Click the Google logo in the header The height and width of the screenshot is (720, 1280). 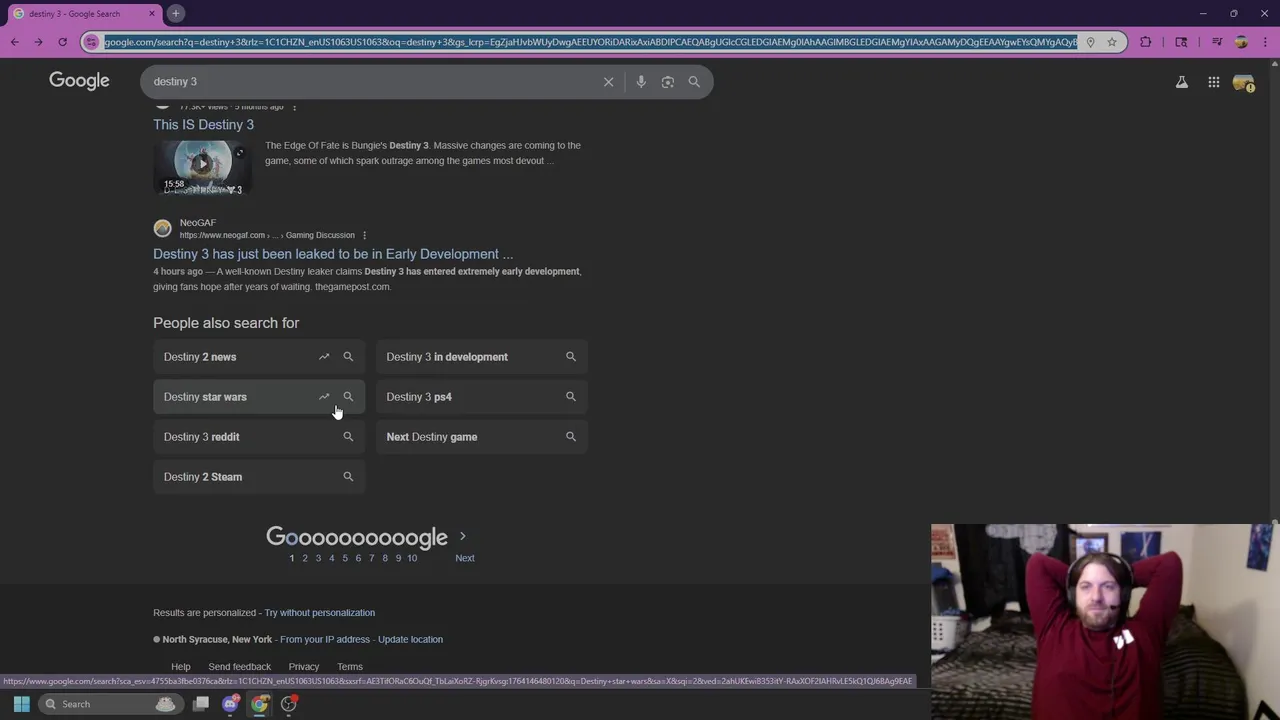coord(79,81)
